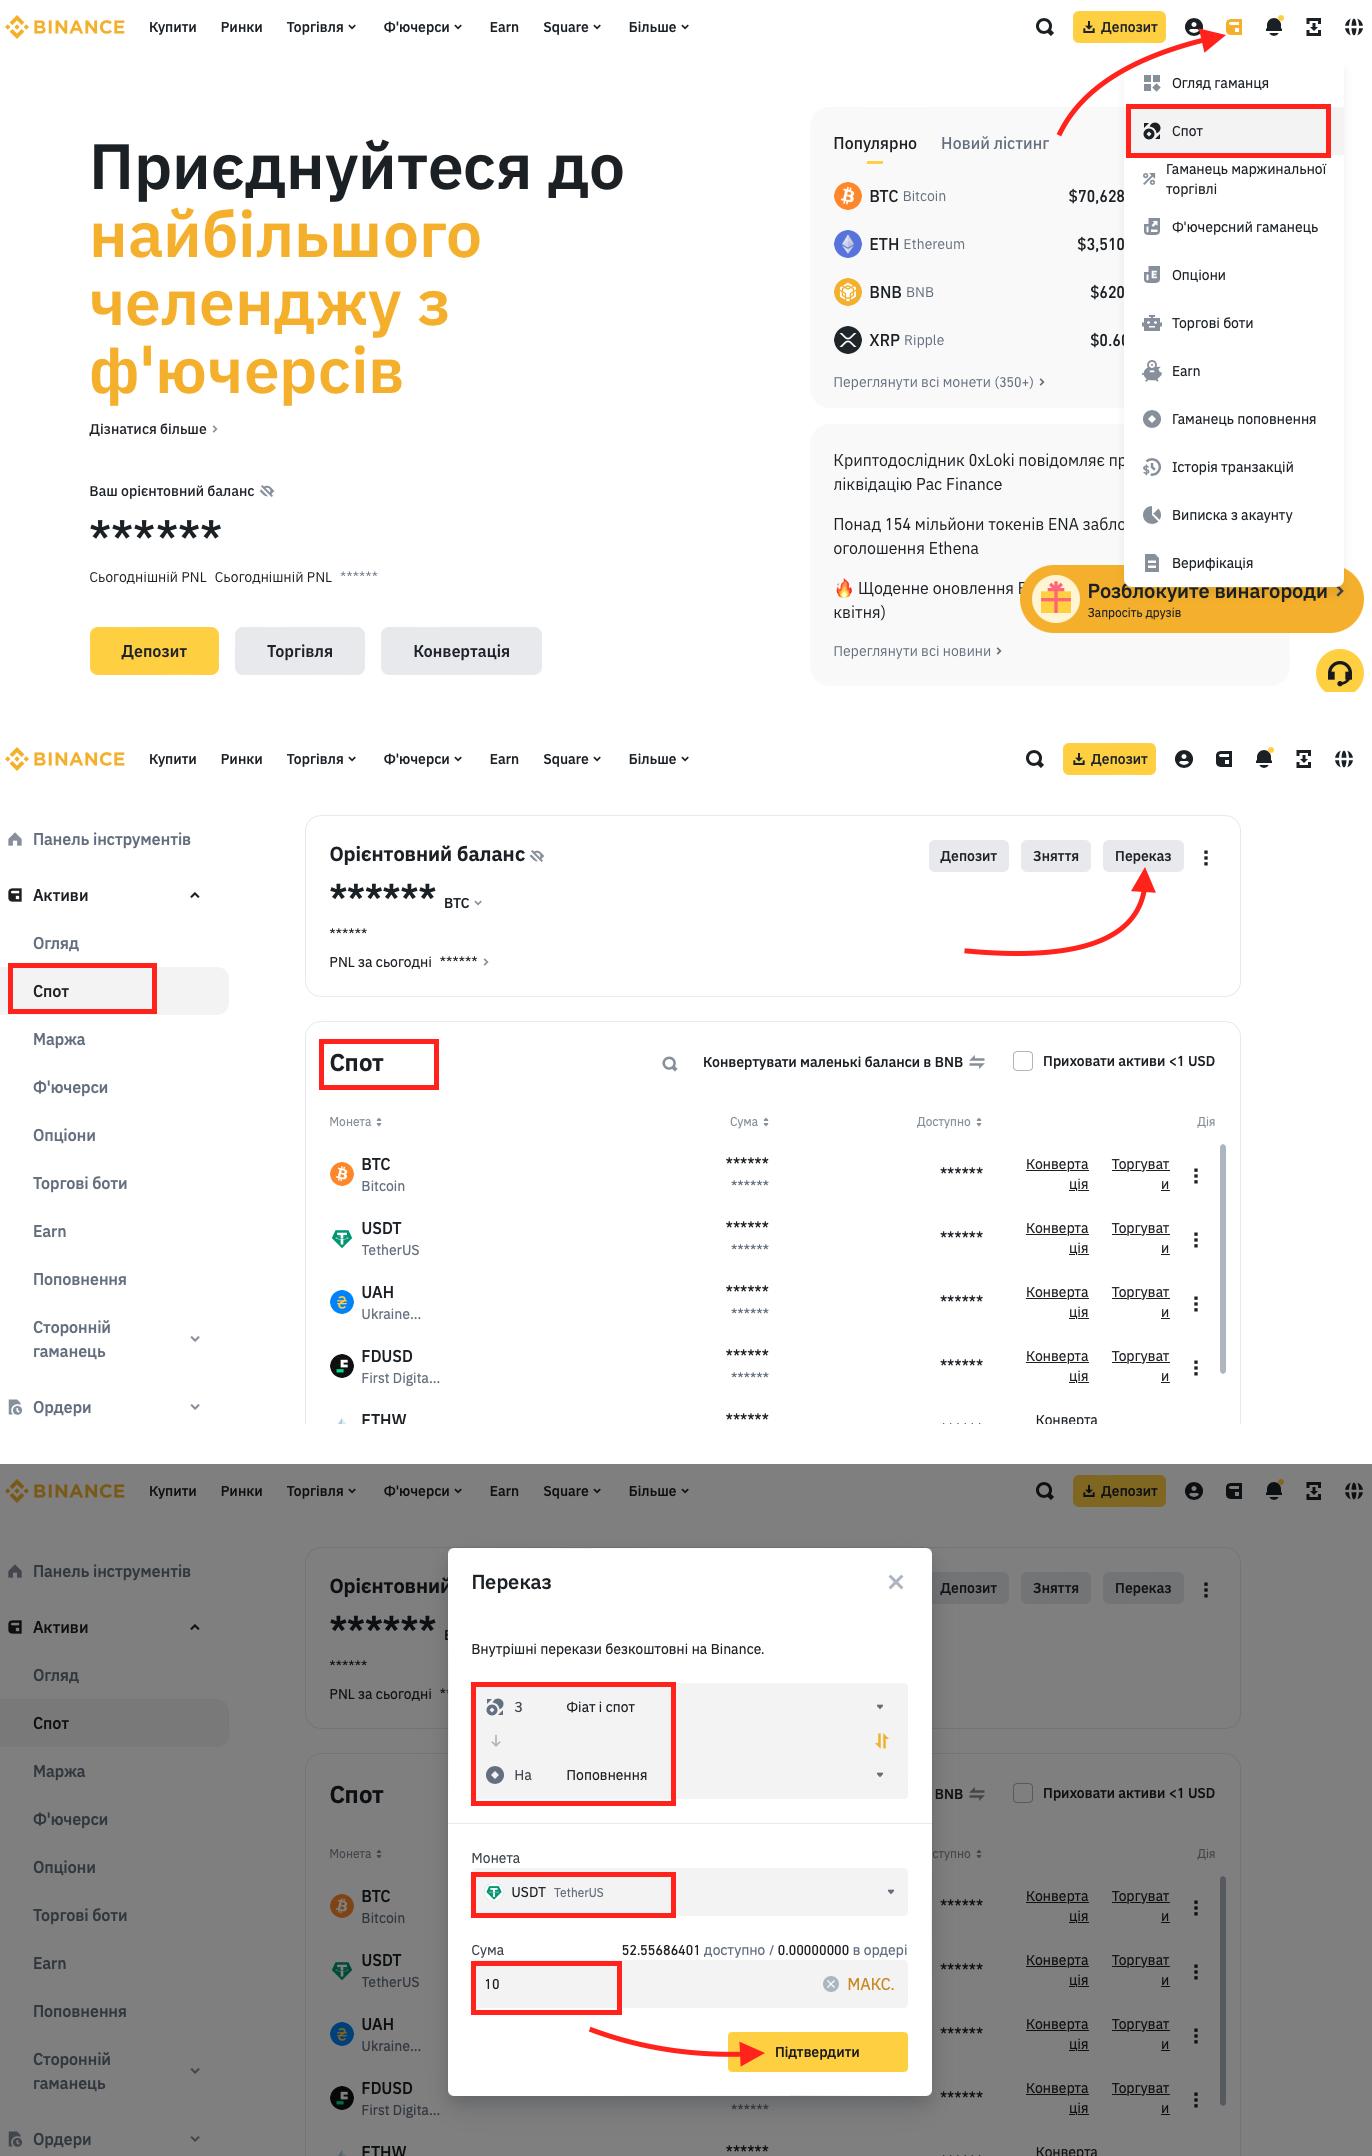1372x2156 pixels.
Task: Click the highlighted wallet icon in homepage header
Action: (x=1234, y=27)
